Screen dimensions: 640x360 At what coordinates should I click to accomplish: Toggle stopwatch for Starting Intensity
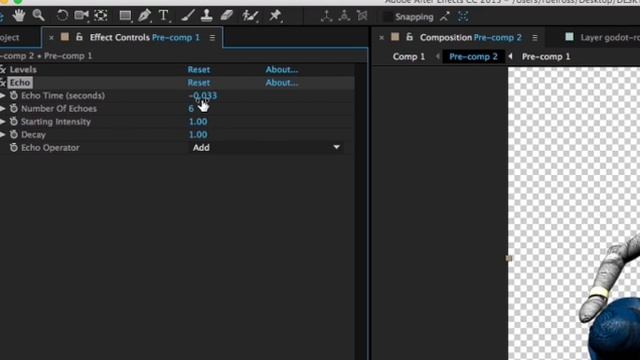tap(14, 122)
